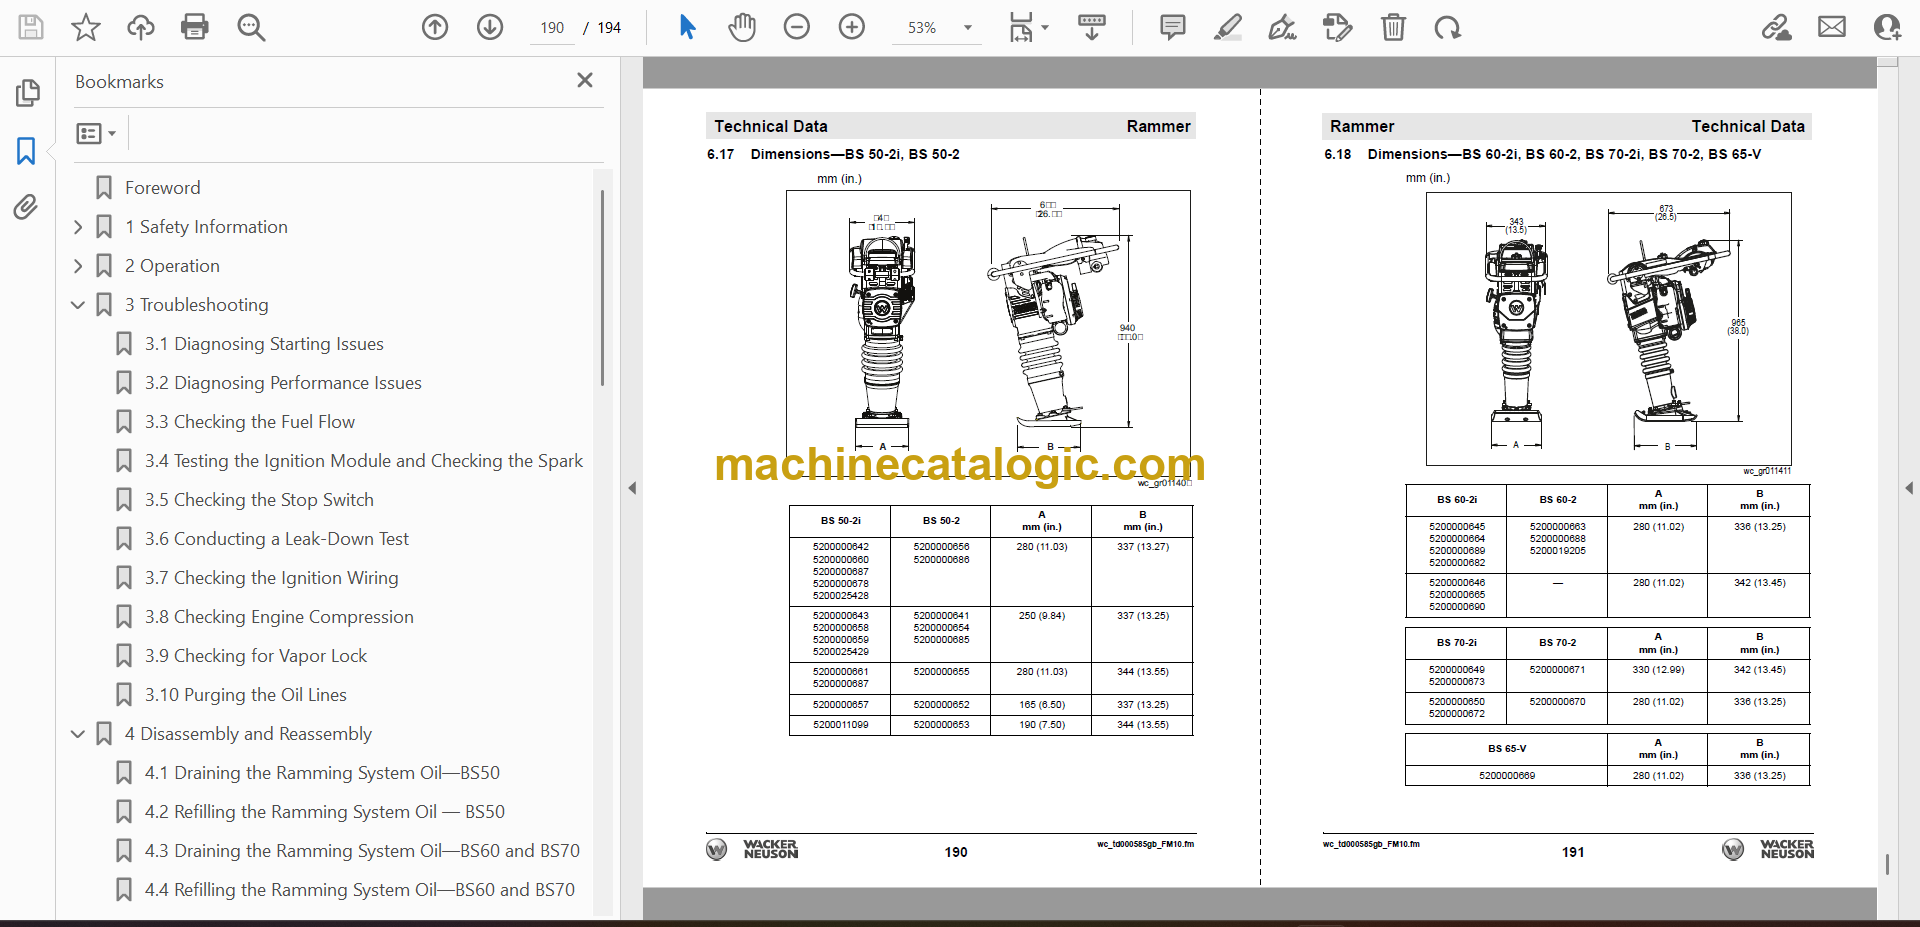Open the Foreword bookmark
The width and height of the screenshot is (1920, 927).
(x=162, y=188)
